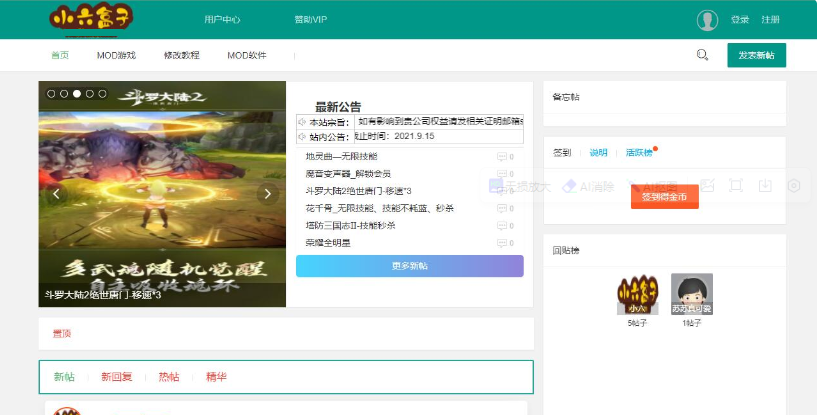
Task: Click the orange 签到得金币 button
Action: pyautogui.click(x=664, y=197)
